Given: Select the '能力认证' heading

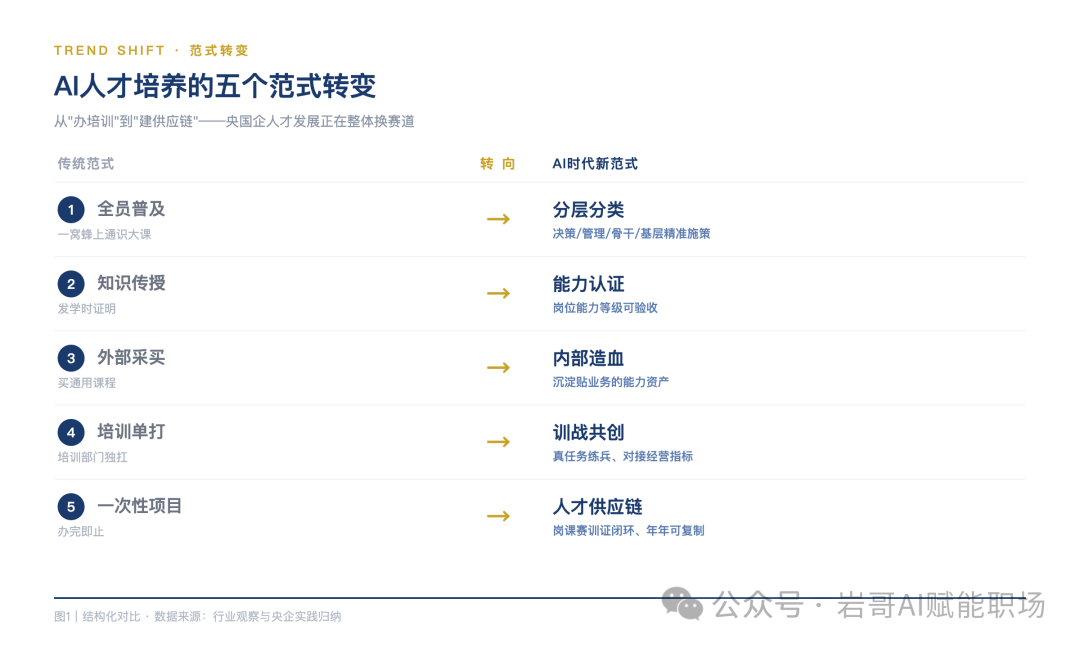Looking at the screenshot, I should tap(588, 284).
